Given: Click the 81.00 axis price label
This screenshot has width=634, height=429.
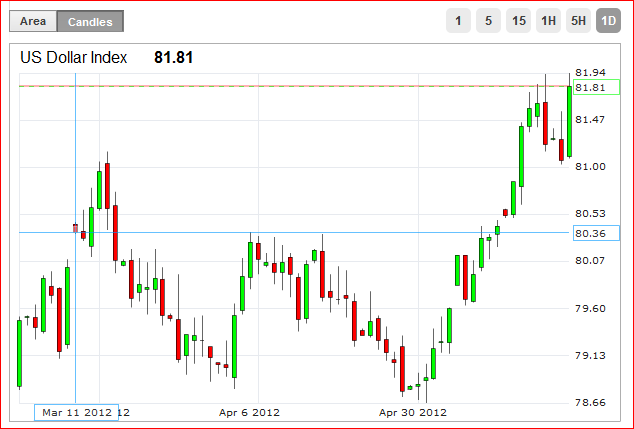Looking at the screenshot, I should 591,167.
